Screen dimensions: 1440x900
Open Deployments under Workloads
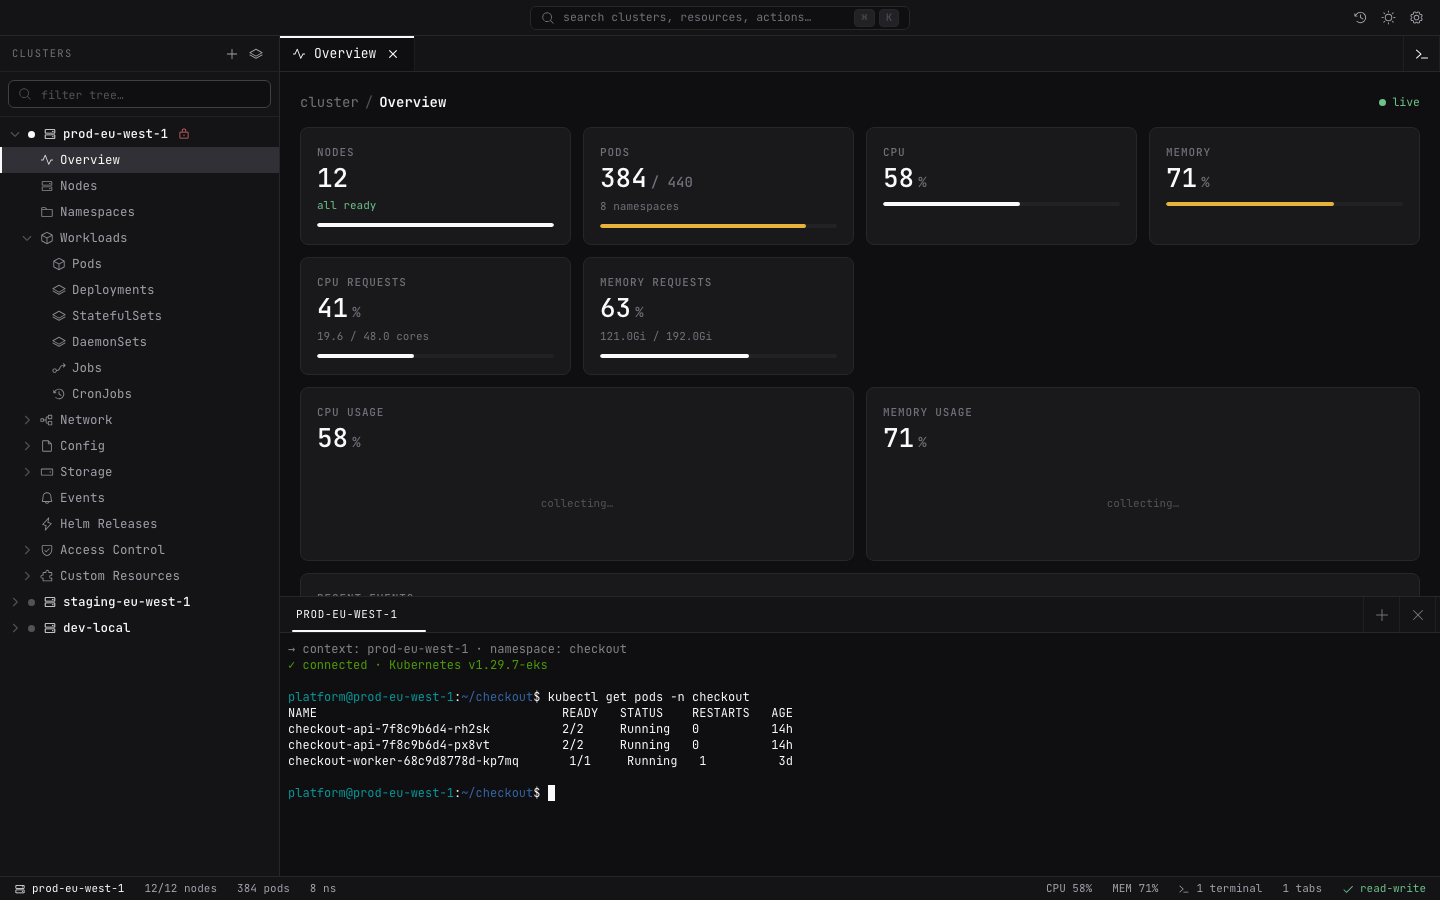pos(139,290)
